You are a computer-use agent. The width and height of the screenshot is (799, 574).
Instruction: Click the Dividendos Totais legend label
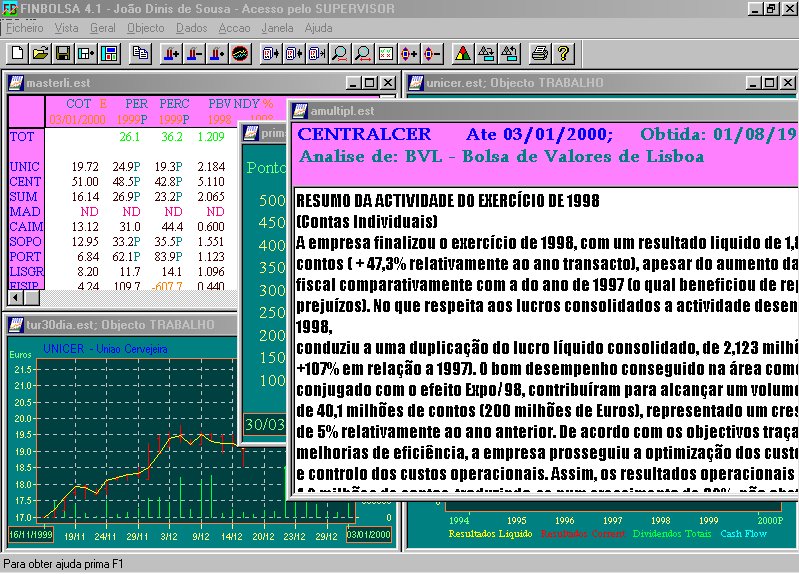672,534
